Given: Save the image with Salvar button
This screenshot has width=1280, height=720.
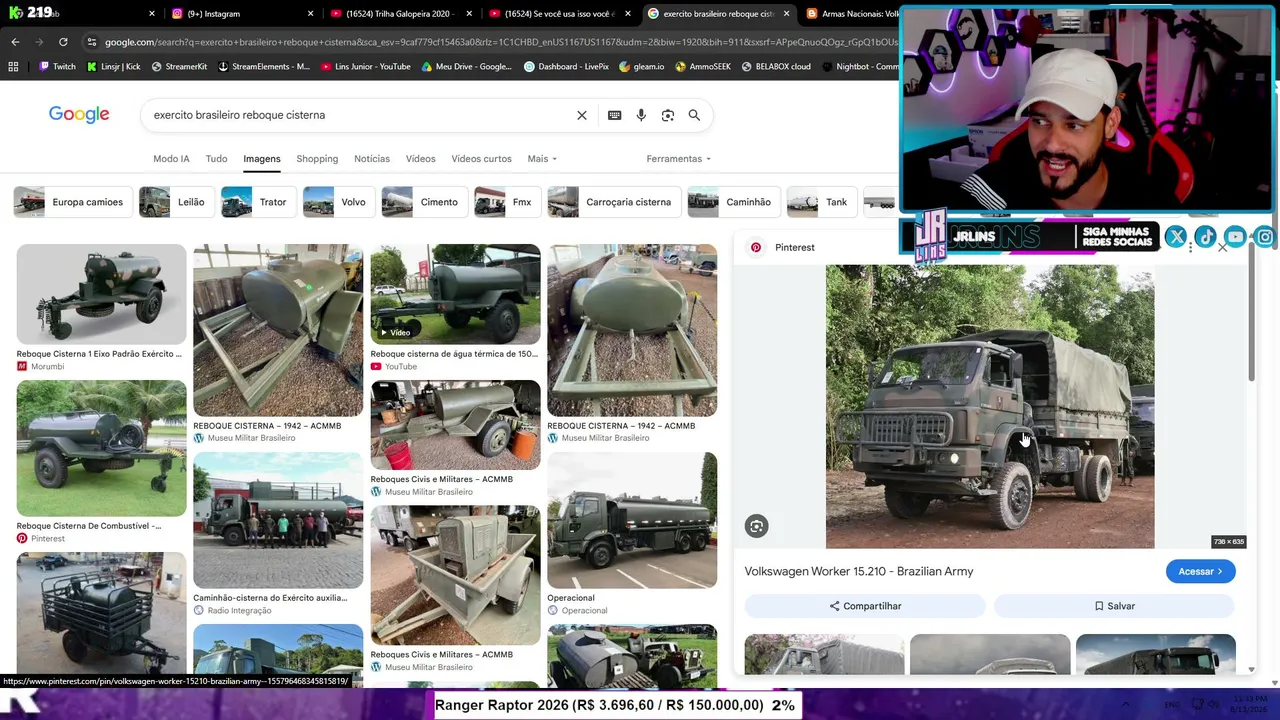Looking at the screenshot, I should click(x=1114, y=606).
